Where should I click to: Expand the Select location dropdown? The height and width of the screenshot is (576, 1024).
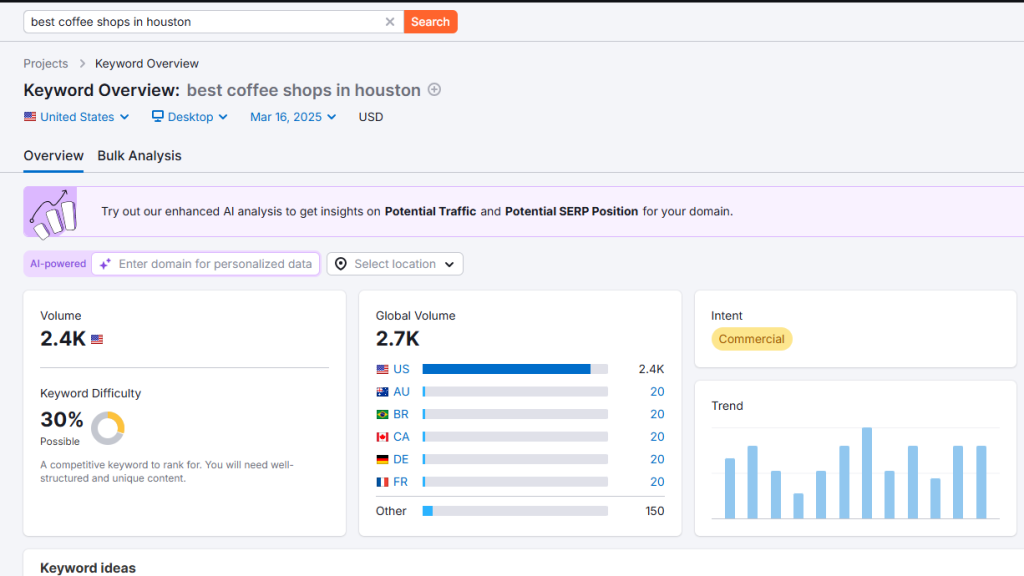click(395, 264)
